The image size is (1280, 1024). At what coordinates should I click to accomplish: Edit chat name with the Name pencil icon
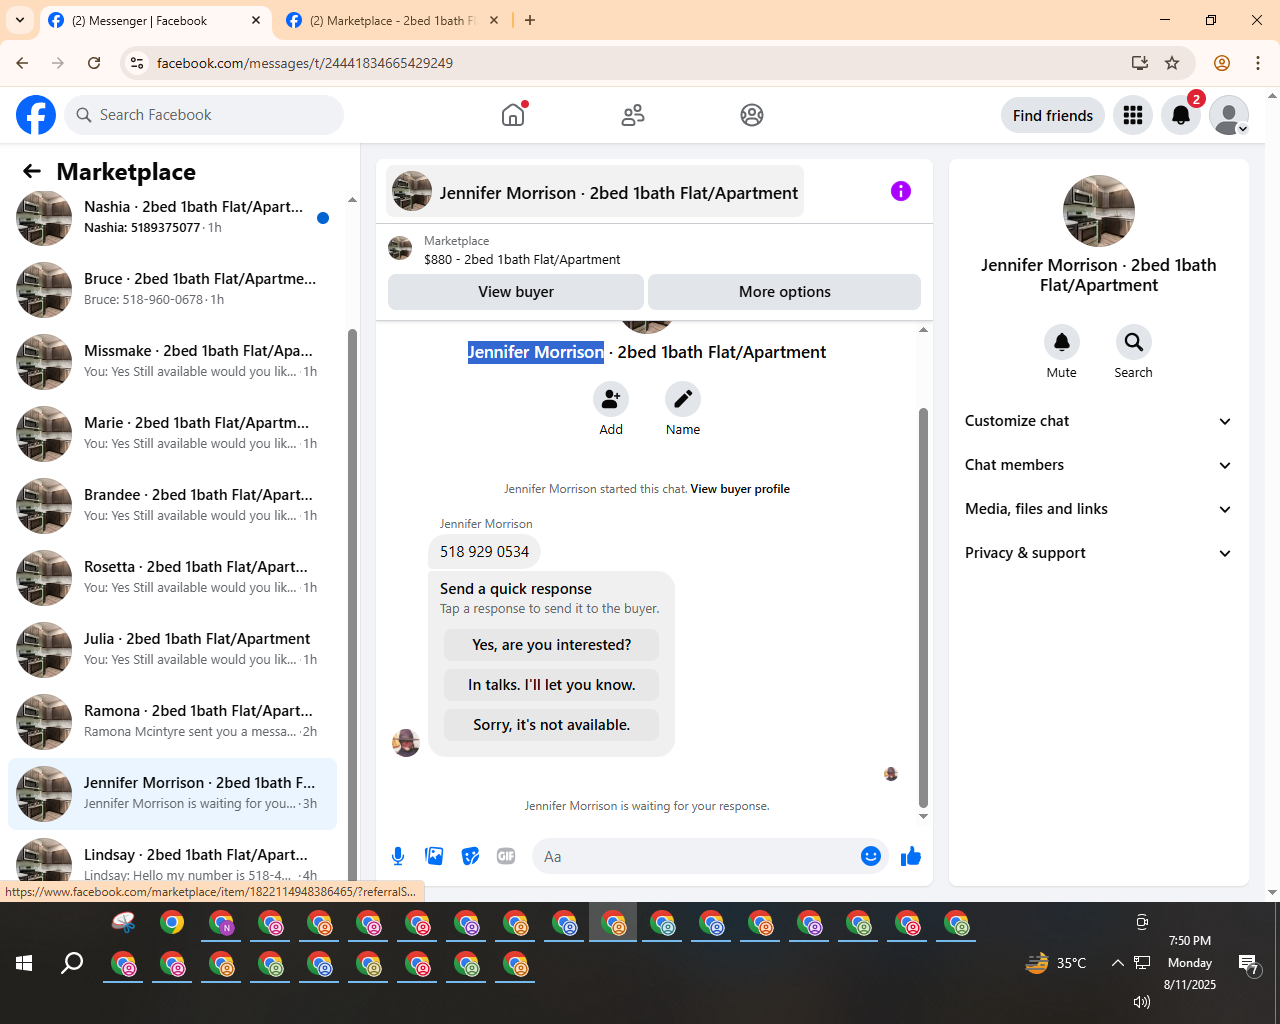pyautogui.click(x=683, y=399)
